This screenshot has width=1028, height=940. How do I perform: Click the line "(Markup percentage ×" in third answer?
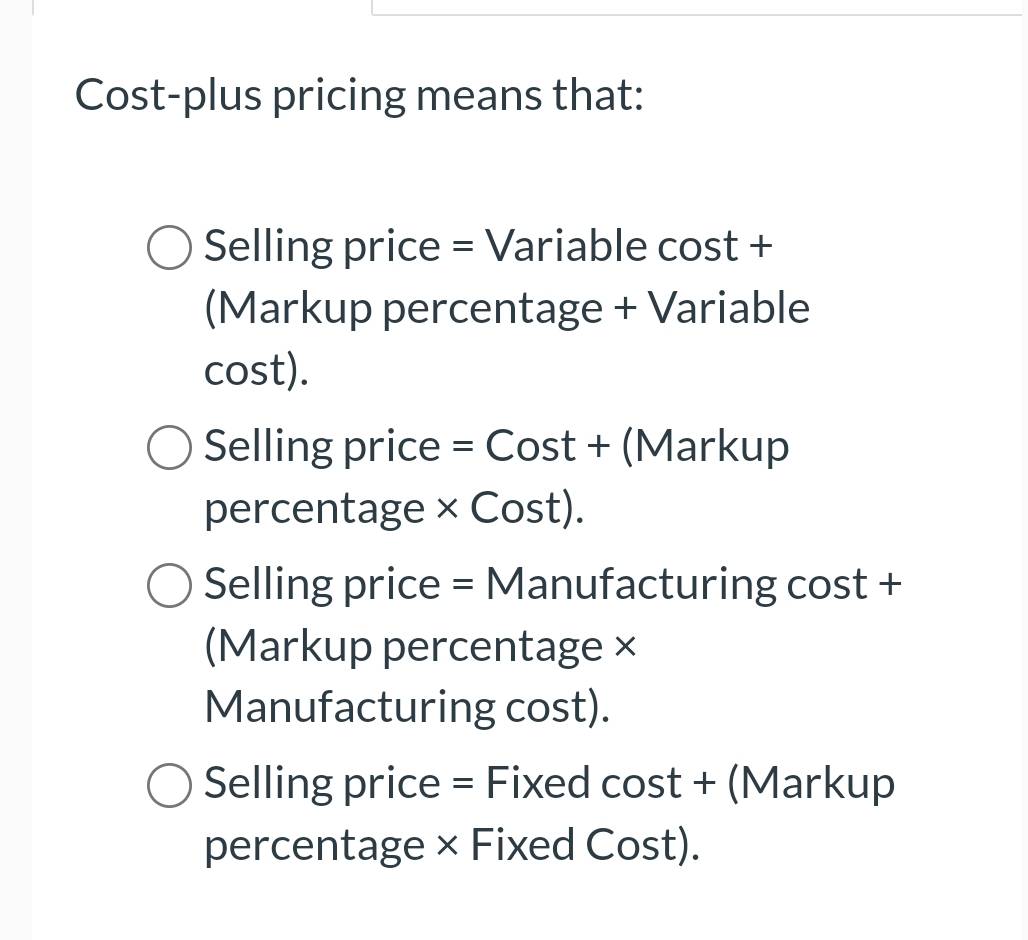point(420,646)
